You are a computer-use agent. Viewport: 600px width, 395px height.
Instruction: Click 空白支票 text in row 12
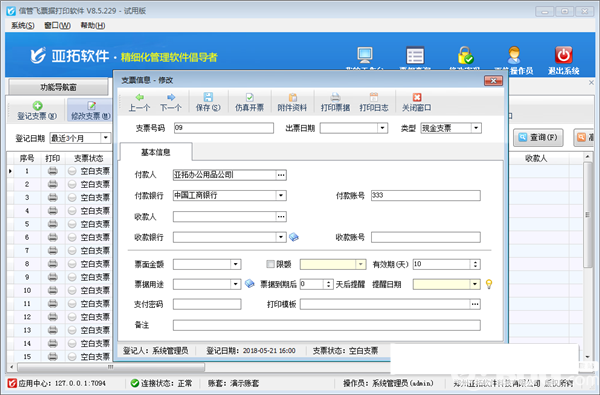[95, 317]
